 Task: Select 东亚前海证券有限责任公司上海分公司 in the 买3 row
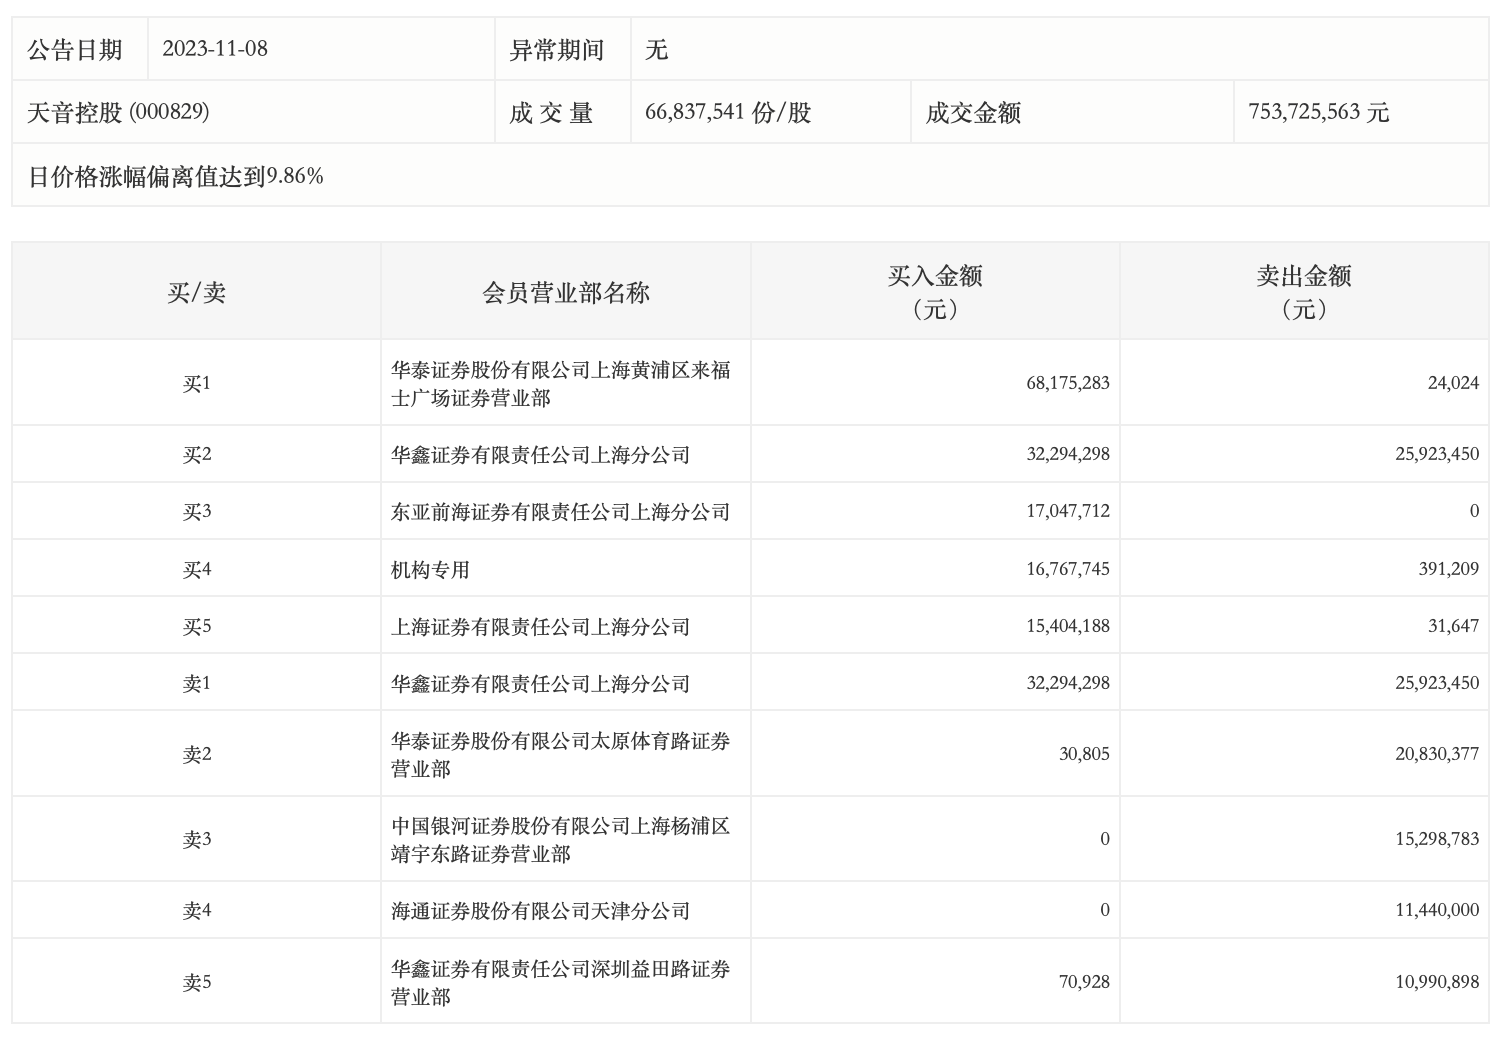[x=560, y=512]
